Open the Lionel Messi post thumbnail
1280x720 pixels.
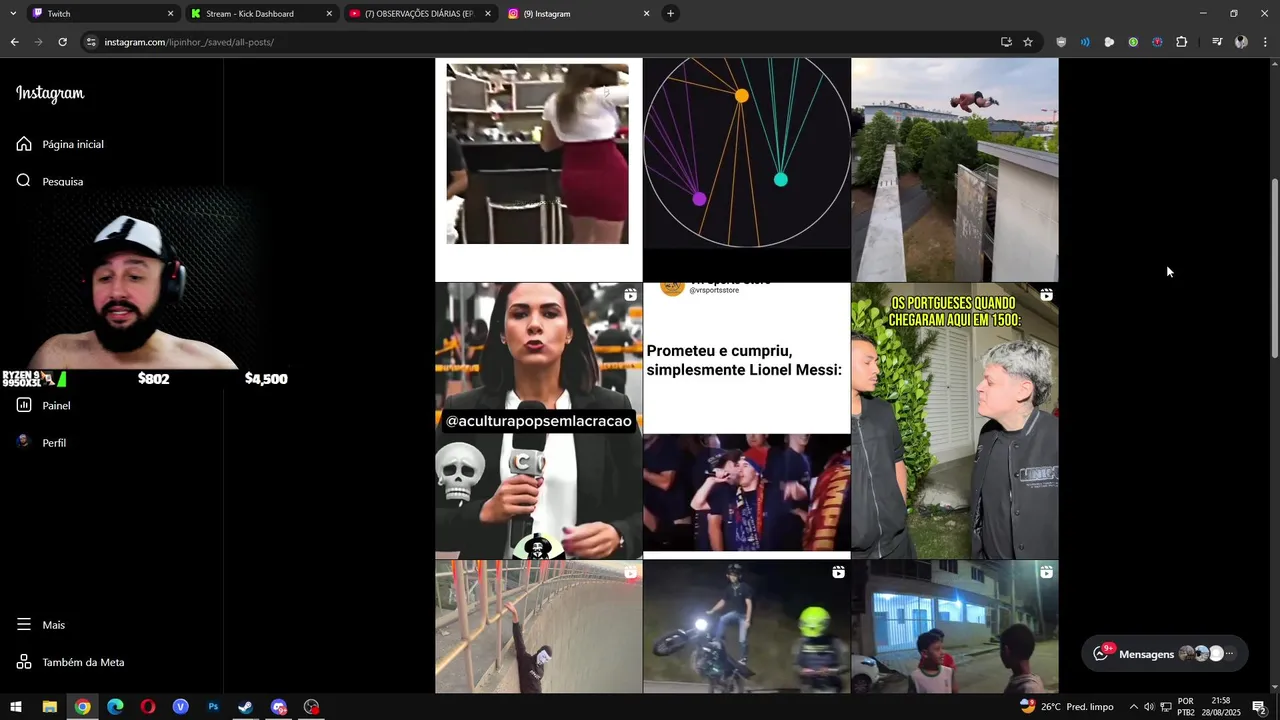[747, 421]
